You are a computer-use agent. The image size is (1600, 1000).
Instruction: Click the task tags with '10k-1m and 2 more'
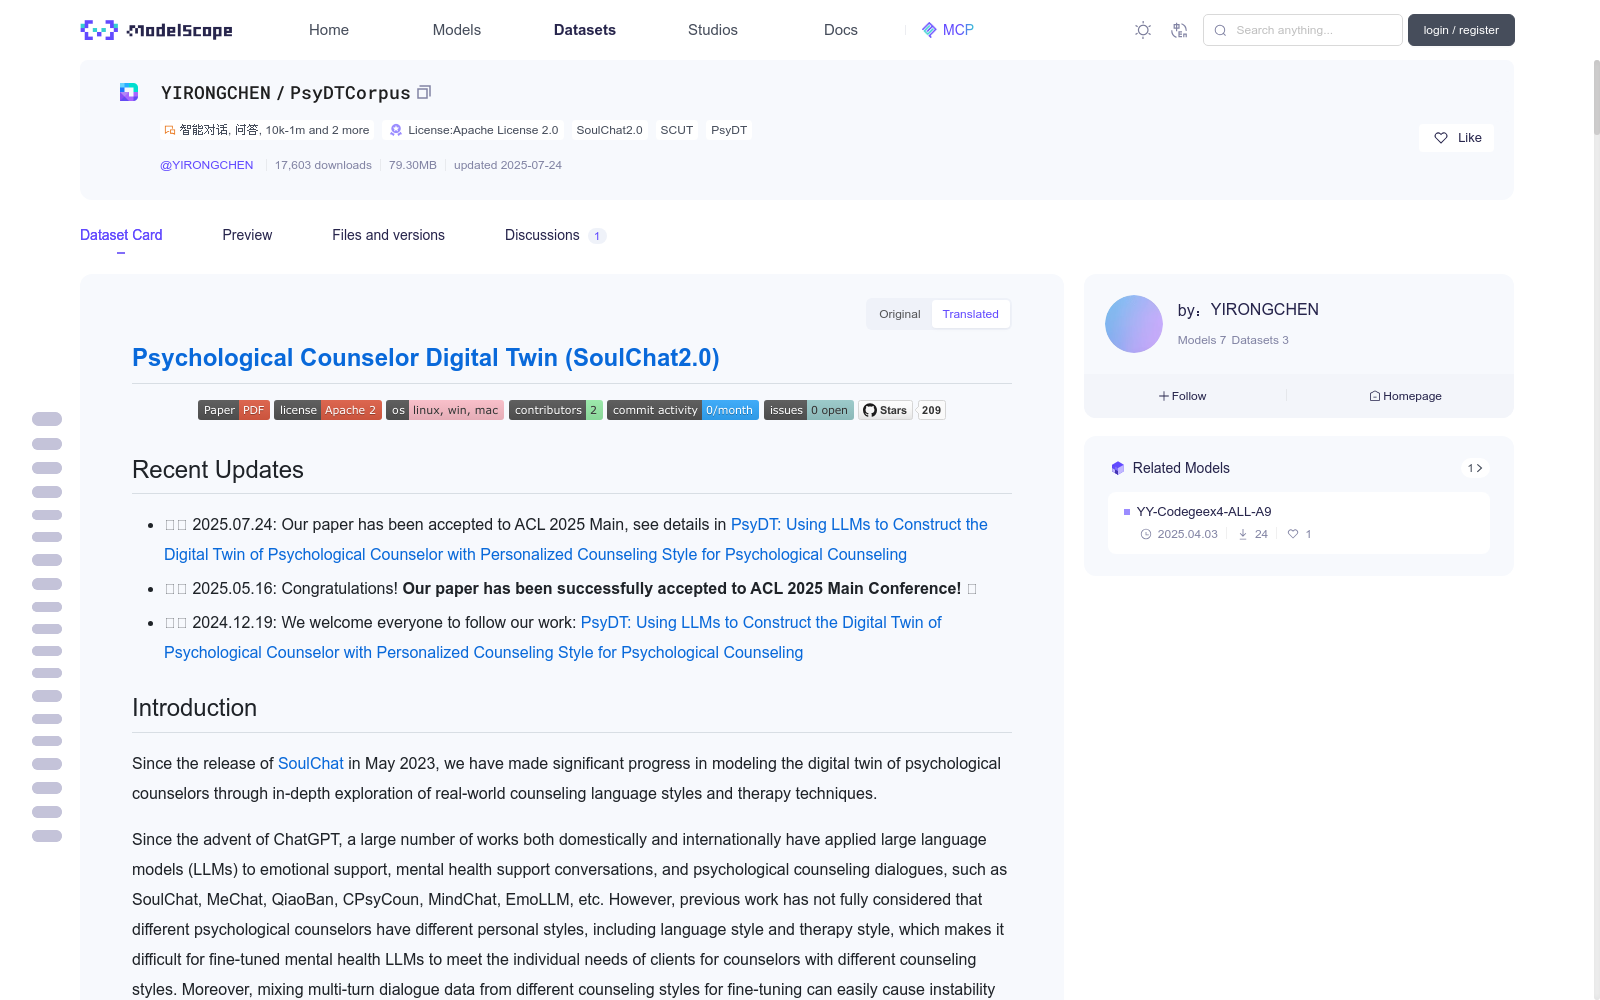coord(267,130)
